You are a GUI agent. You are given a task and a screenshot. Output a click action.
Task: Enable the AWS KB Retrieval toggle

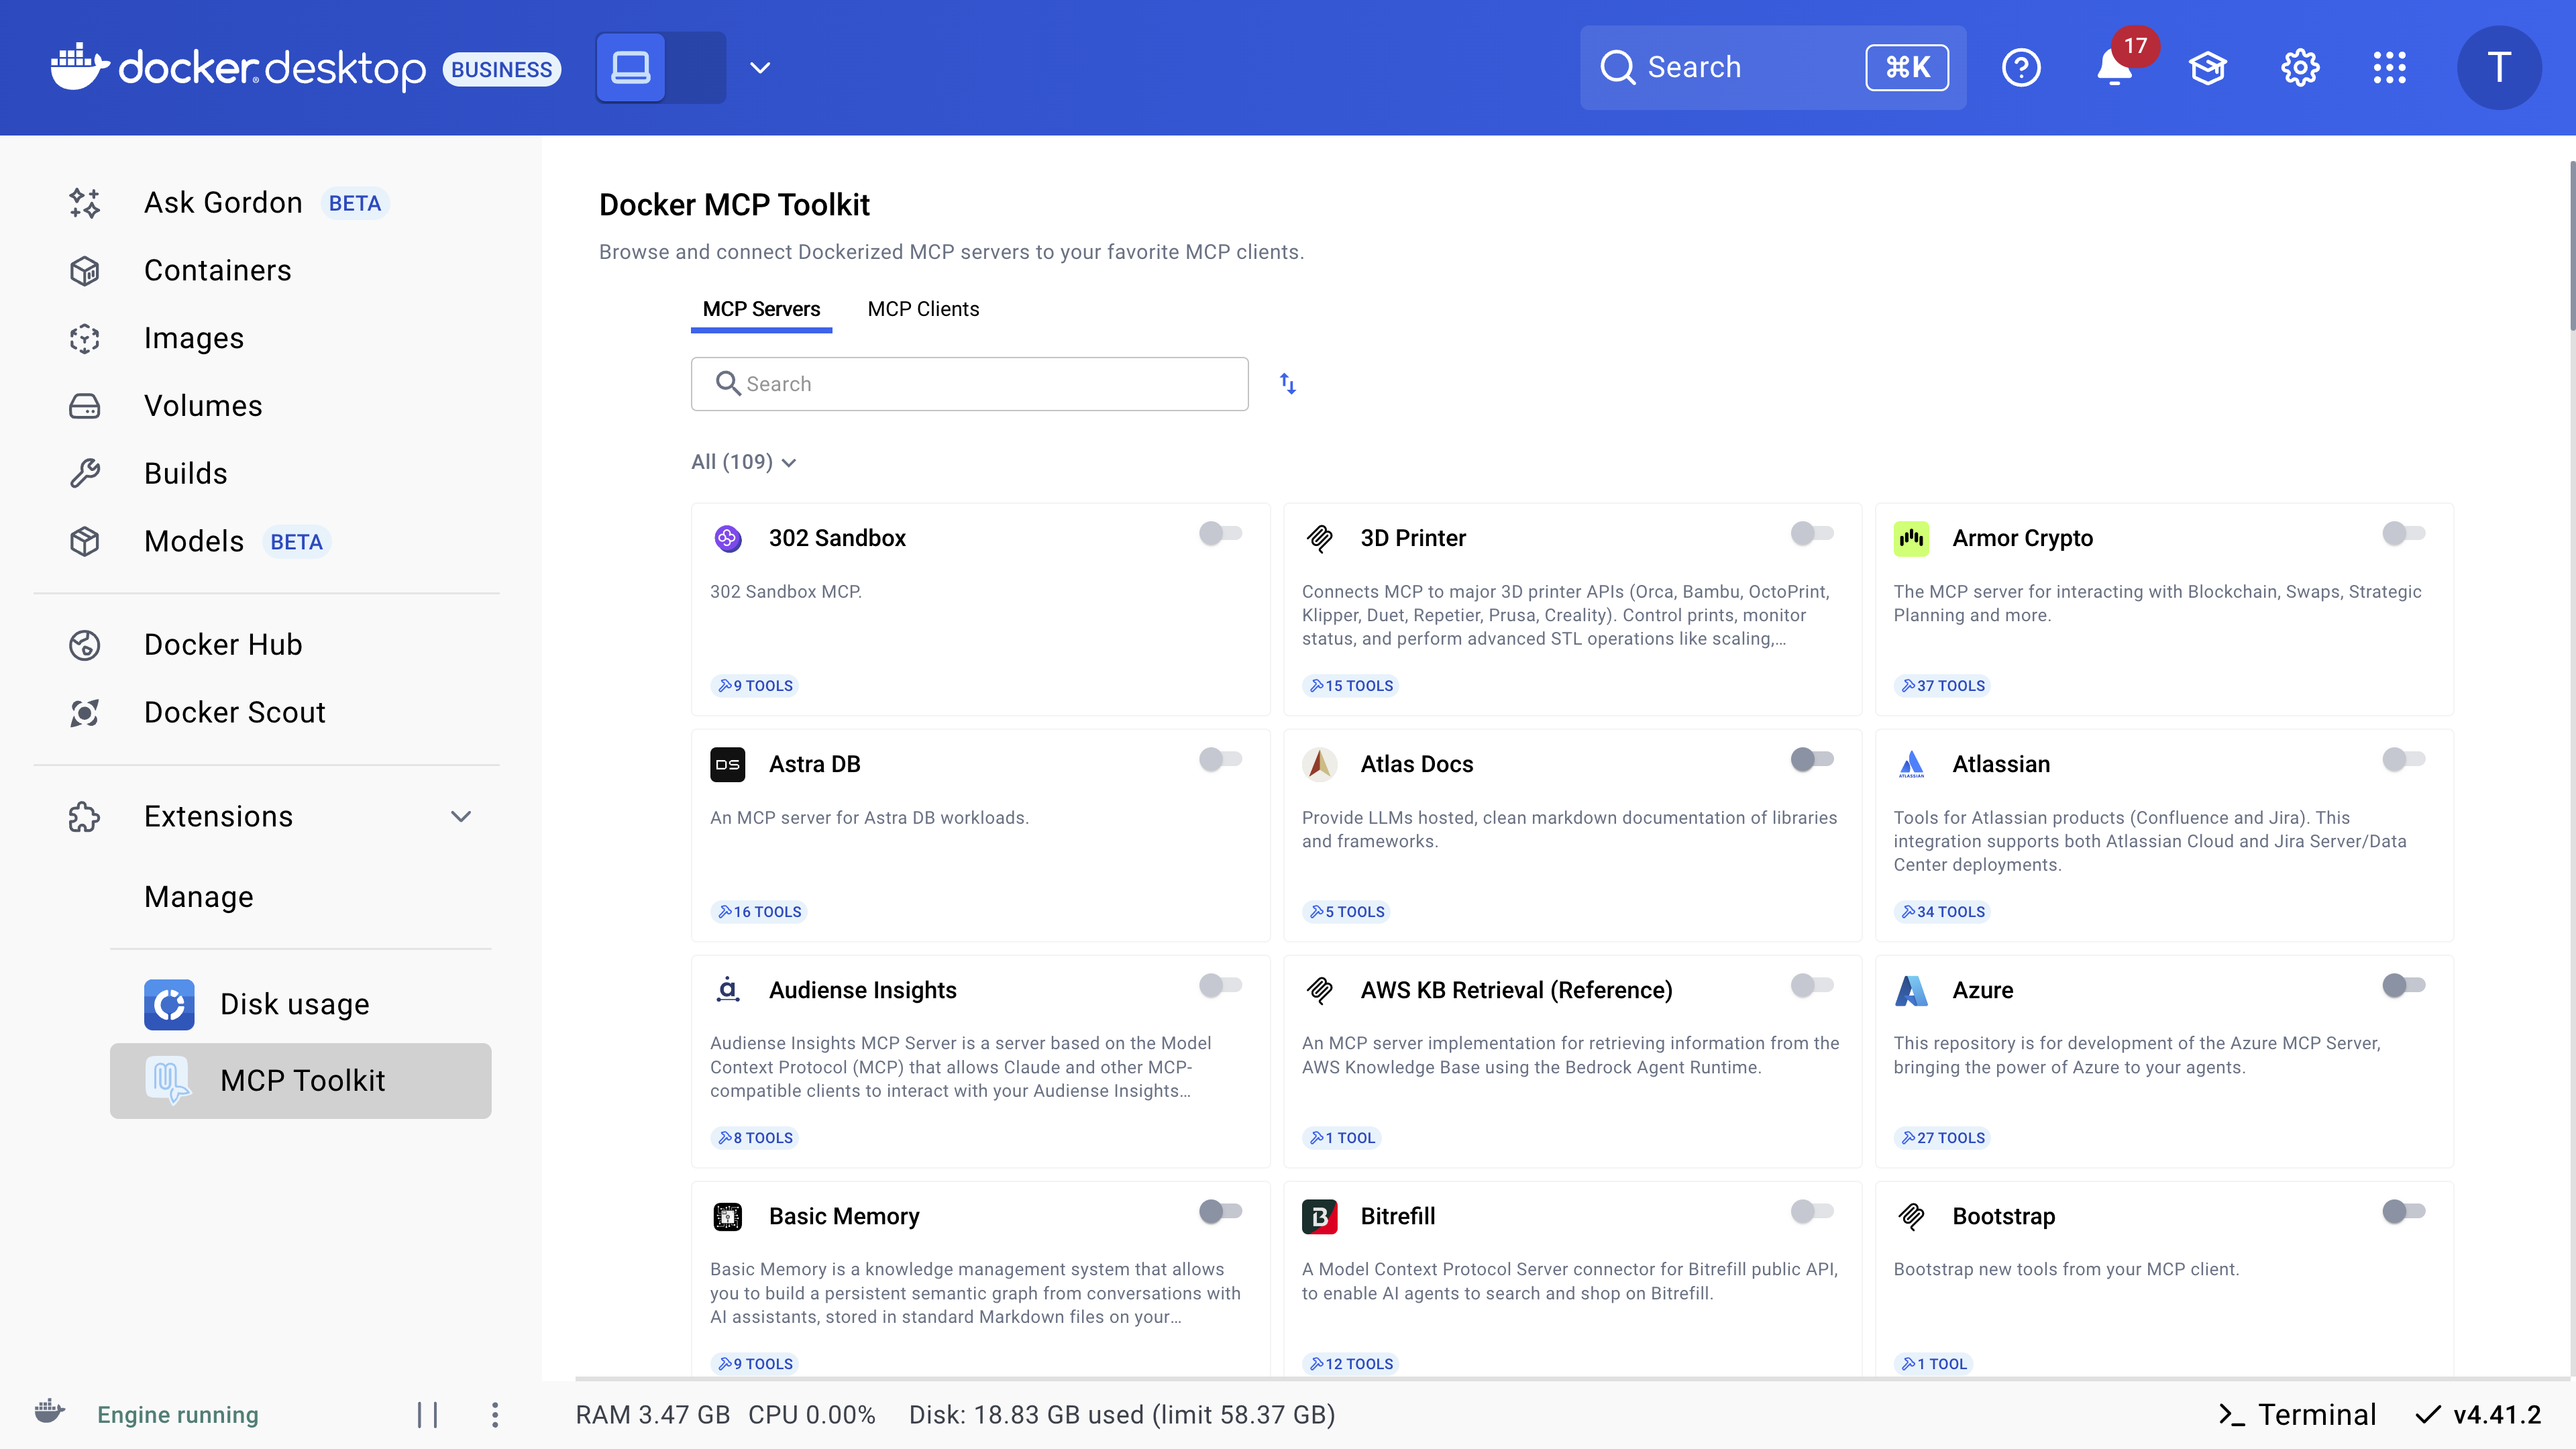1812,985
